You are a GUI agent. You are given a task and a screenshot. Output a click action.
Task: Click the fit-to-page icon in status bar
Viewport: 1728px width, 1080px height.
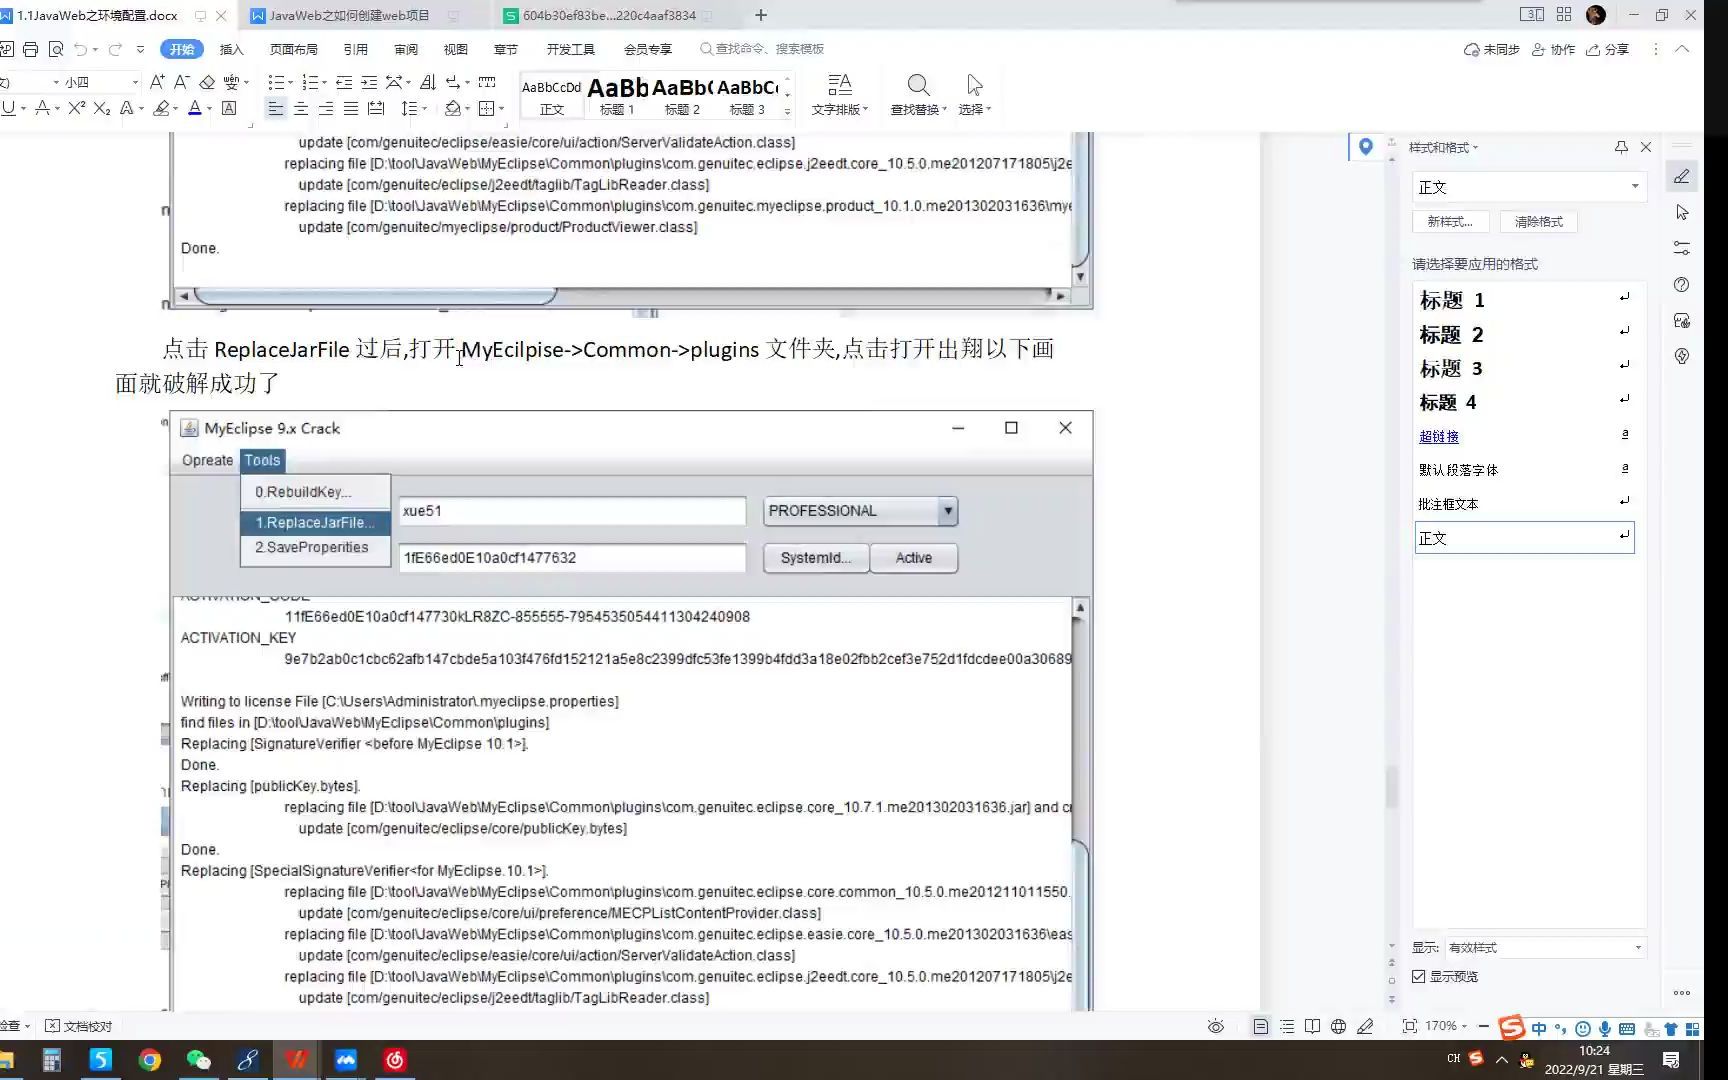click(1410, 1026)
